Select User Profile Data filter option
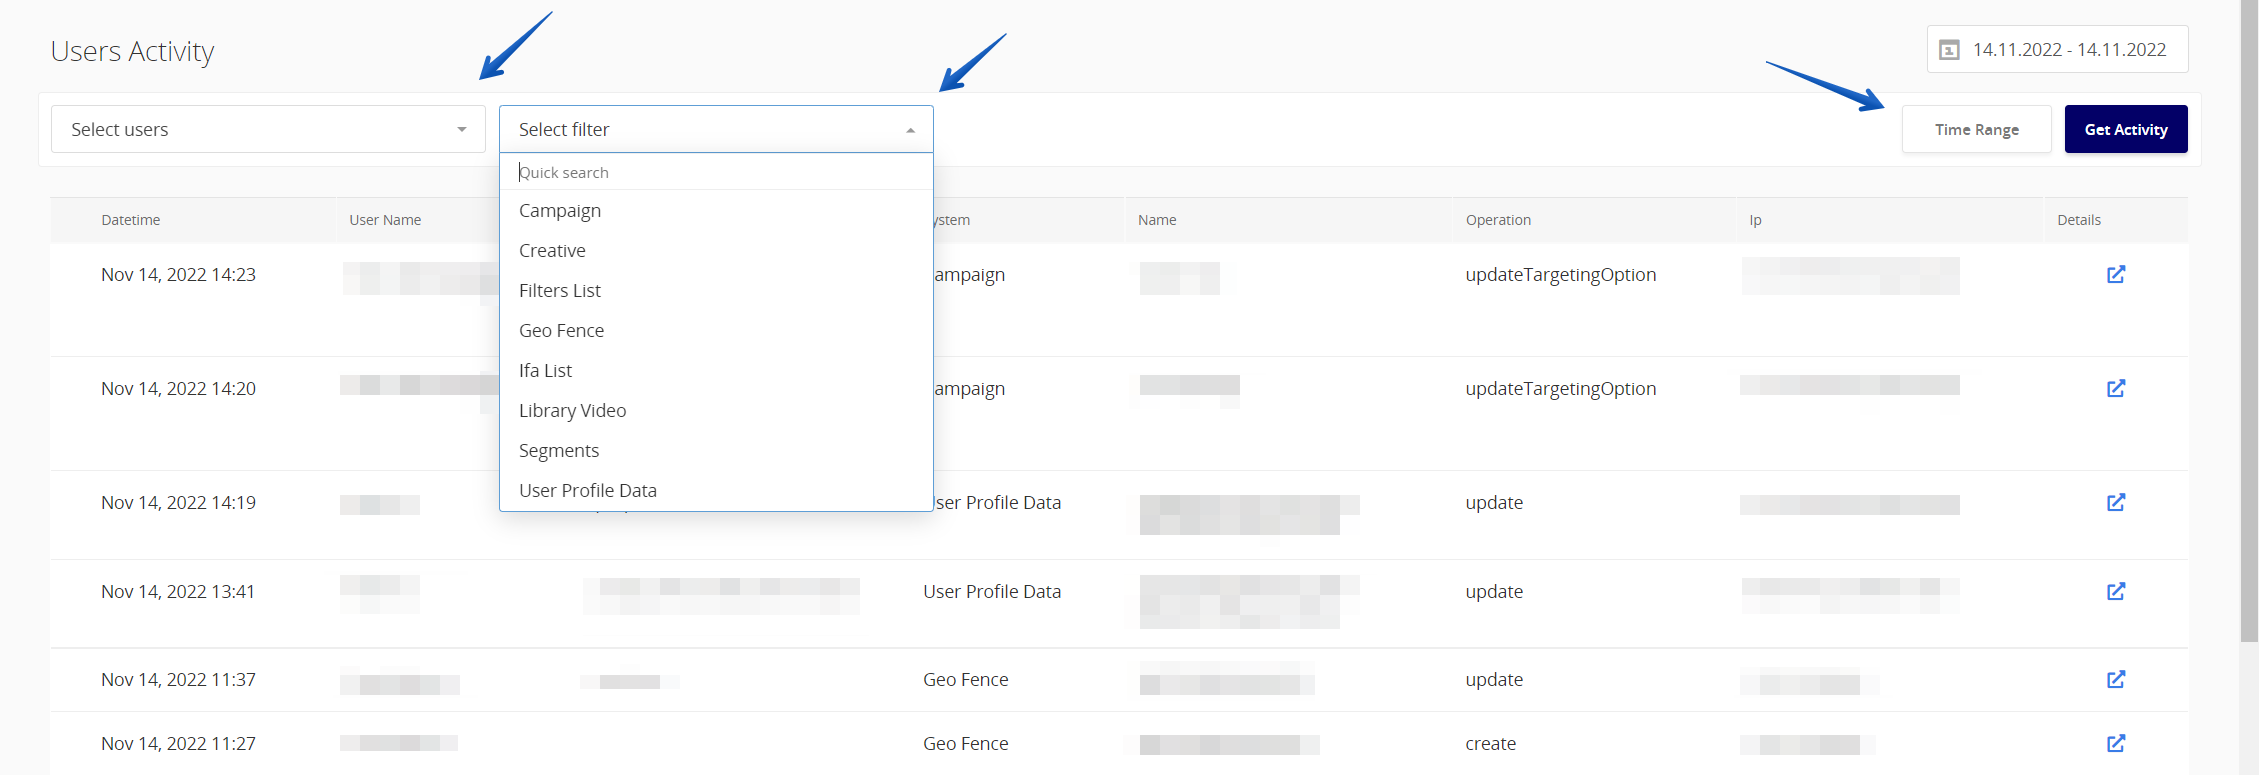Image resolution: width=2259 pixels, height=775 pixels. click(x=716, y=490)
